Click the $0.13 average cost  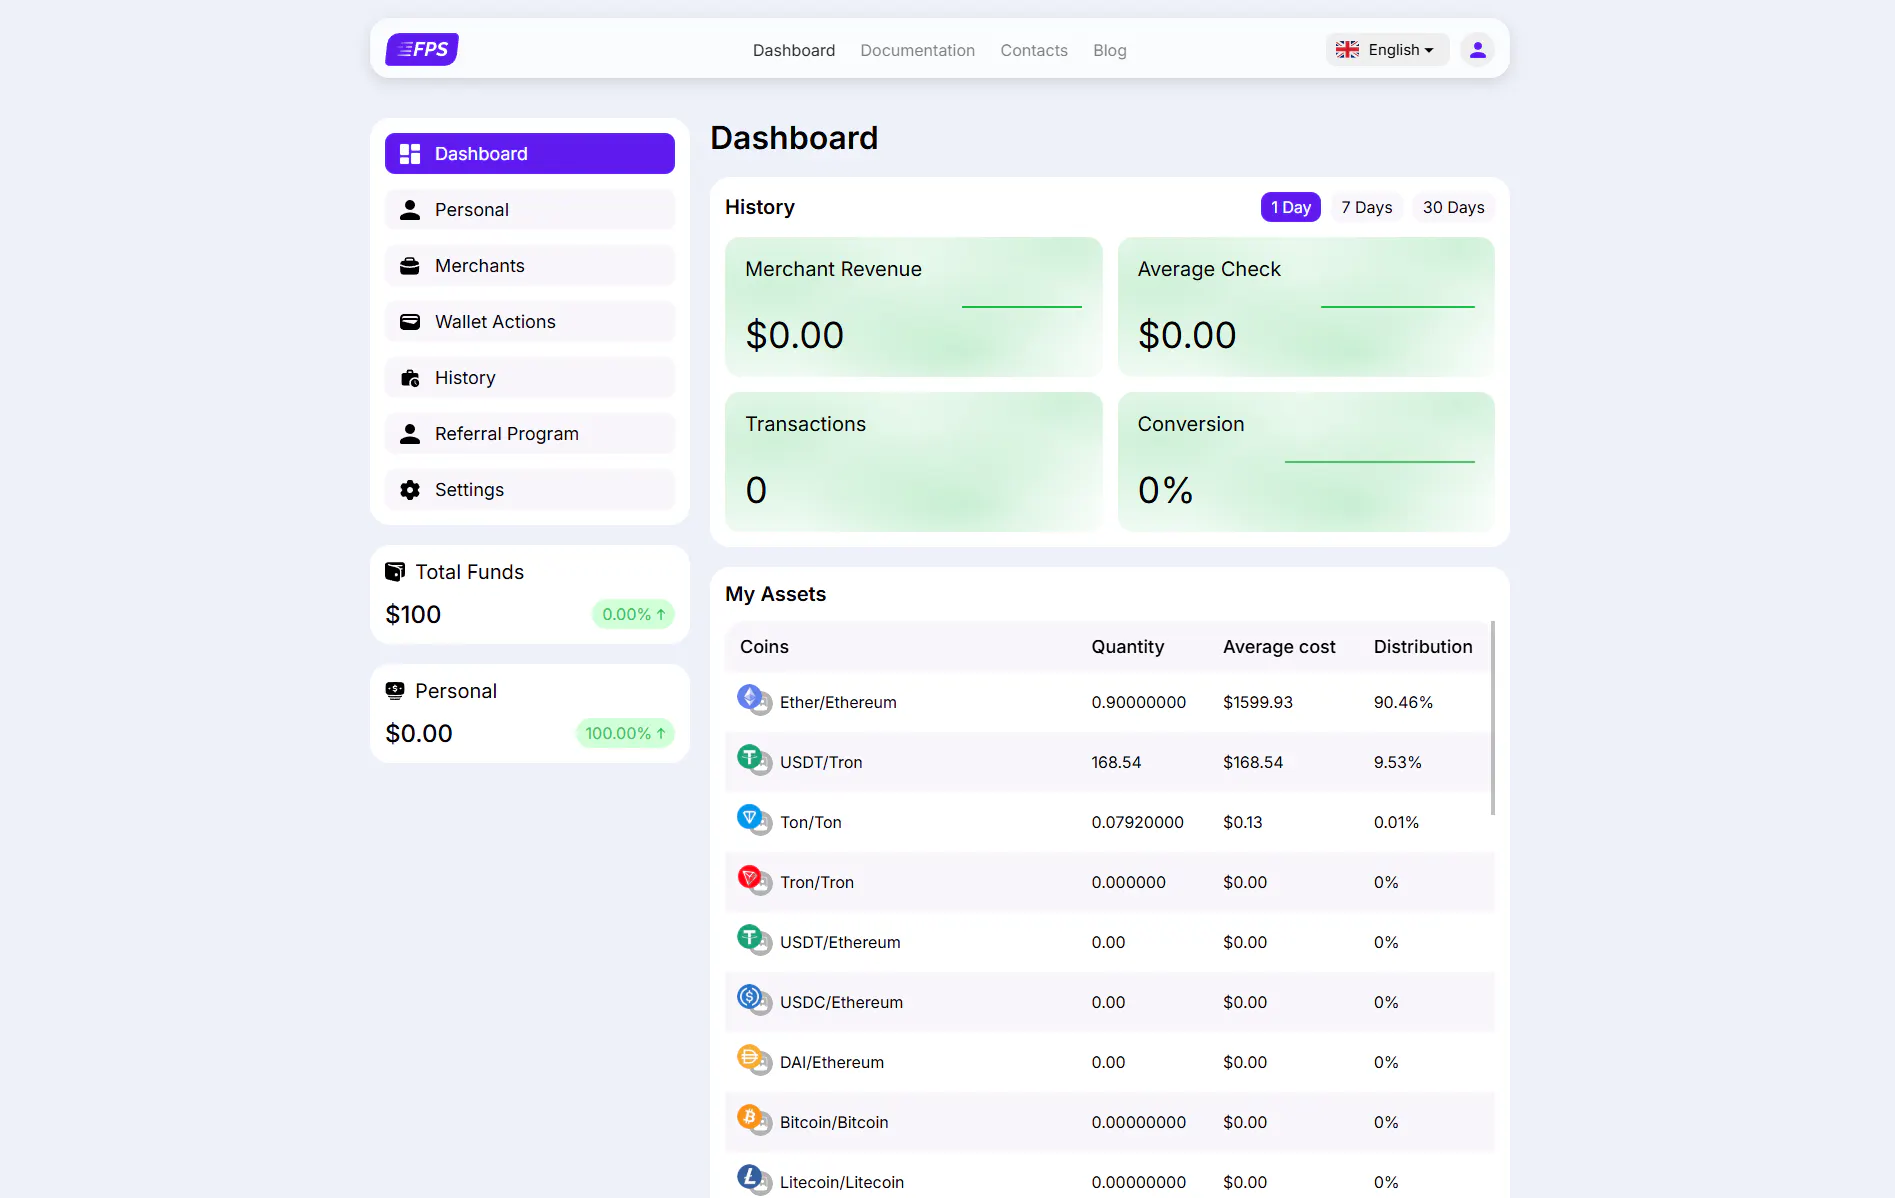pos(1243,822)
